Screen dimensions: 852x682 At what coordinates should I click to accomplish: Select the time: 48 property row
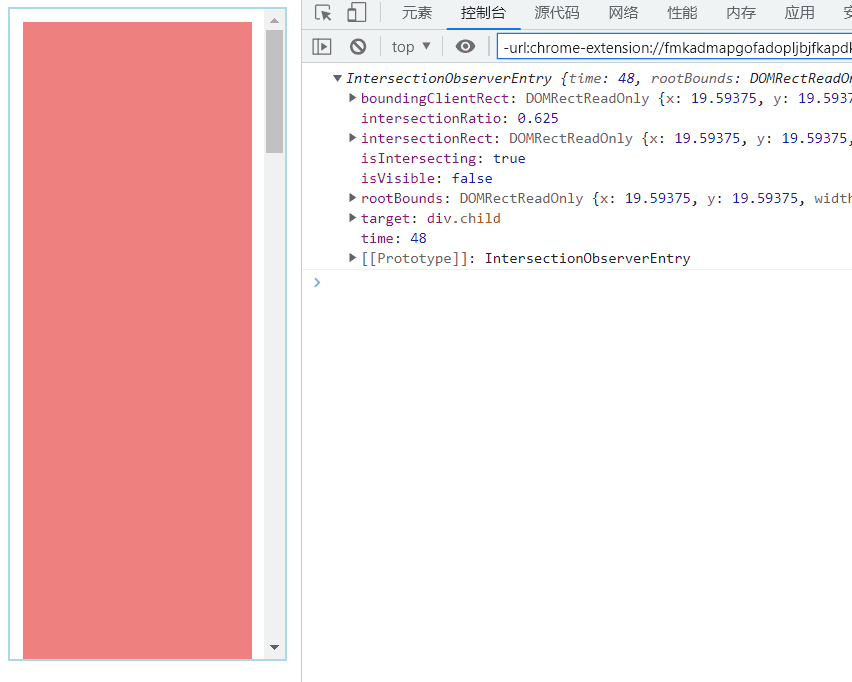coord(393,238)
